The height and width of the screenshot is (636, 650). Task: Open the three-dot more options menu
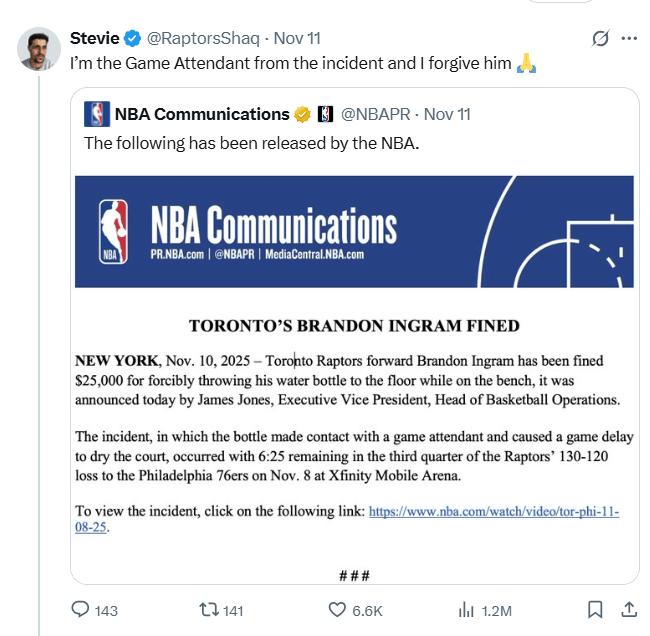click(629, 39)
